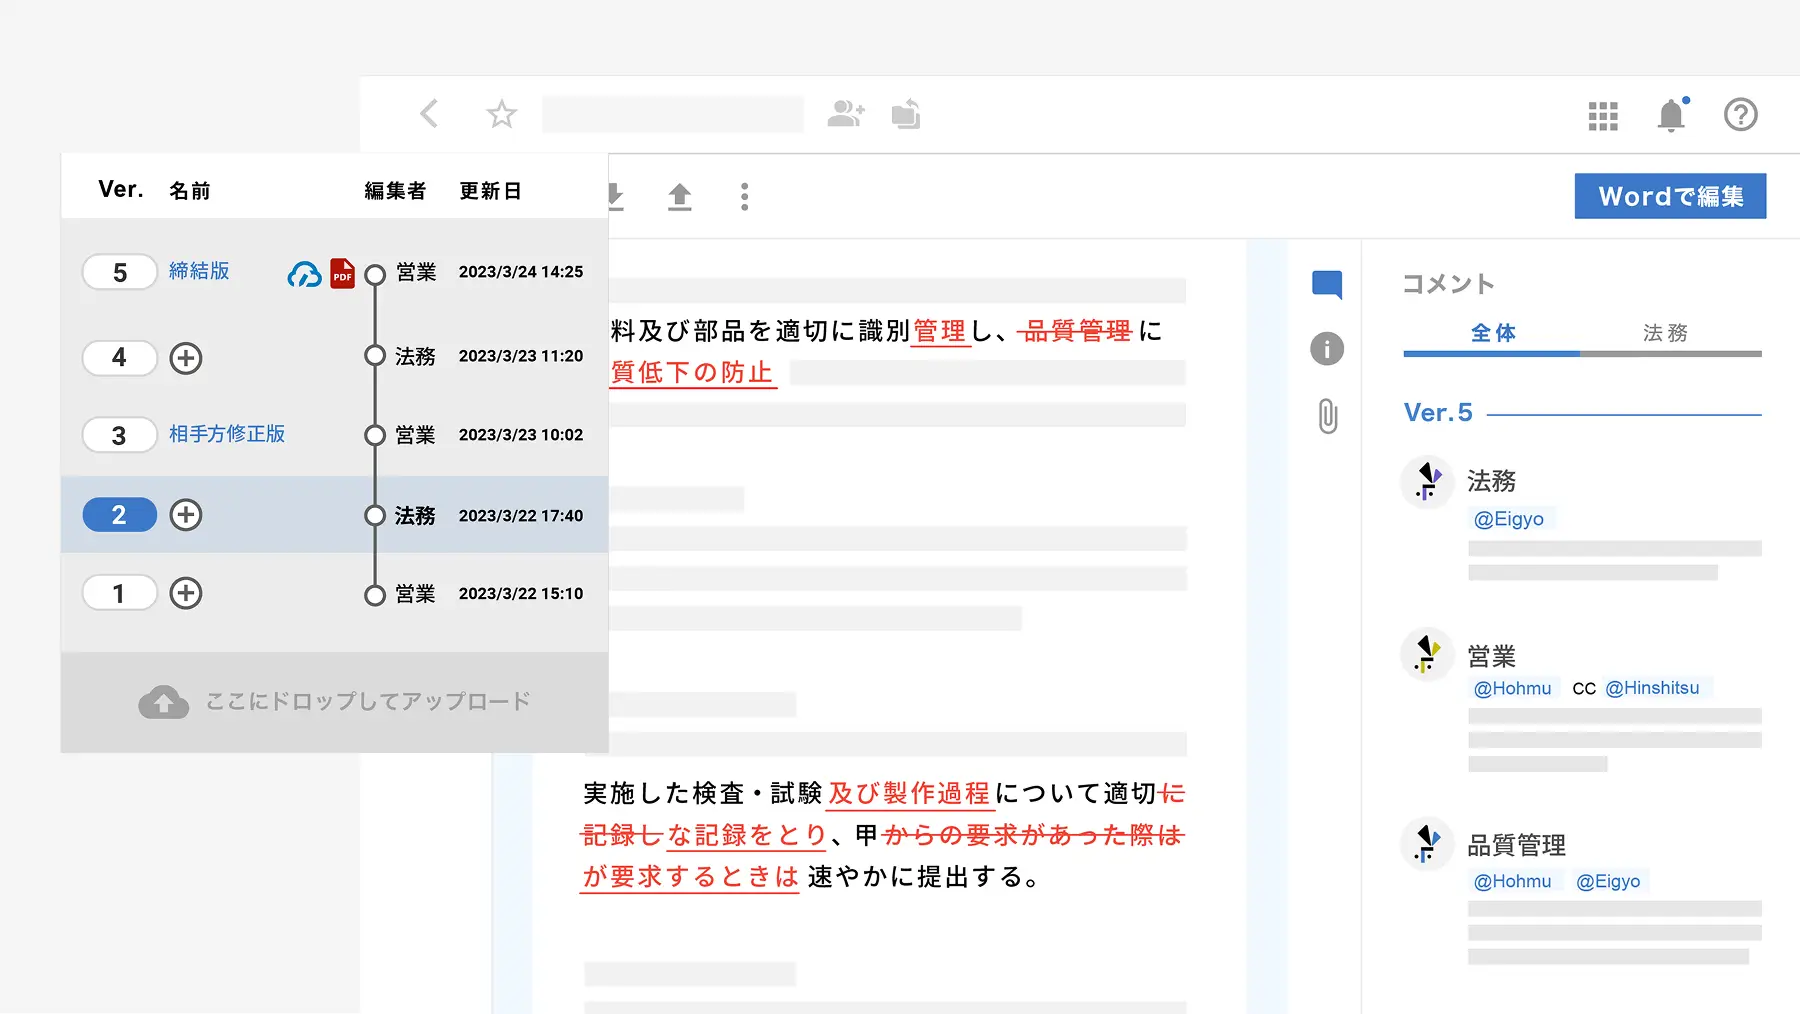The width and height of the screenshot is (1800, 1014).
Task: Star this document as favorite
Action: [501, 114]
